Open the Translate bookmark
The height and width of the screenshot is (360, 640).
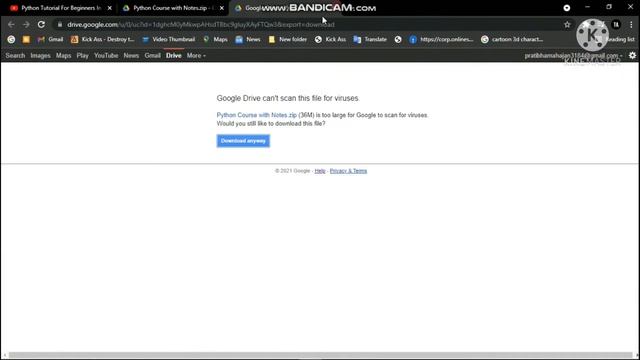click(x=370, y=39)
